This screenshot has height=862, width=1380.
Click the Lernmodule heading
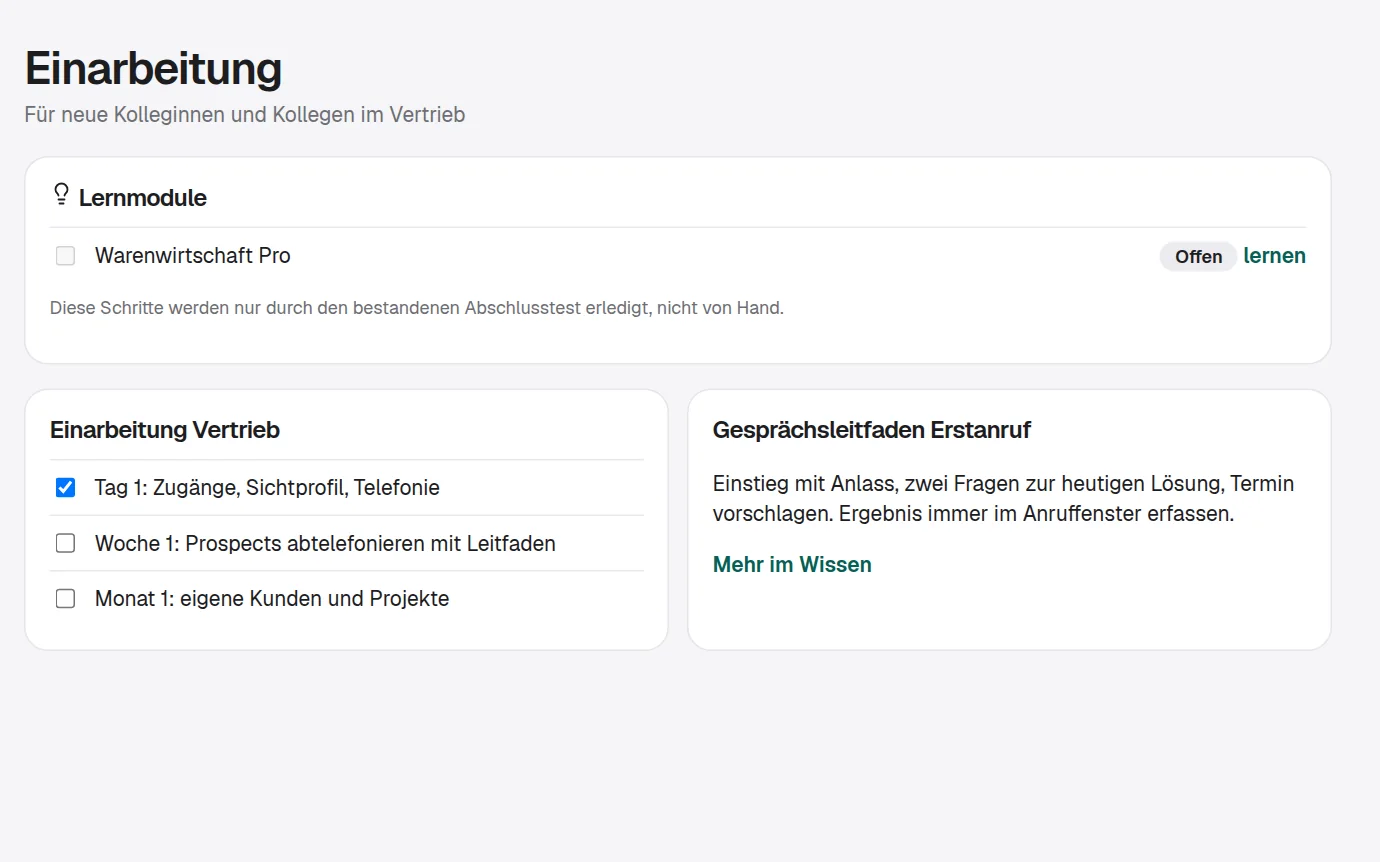click(143, 198)
